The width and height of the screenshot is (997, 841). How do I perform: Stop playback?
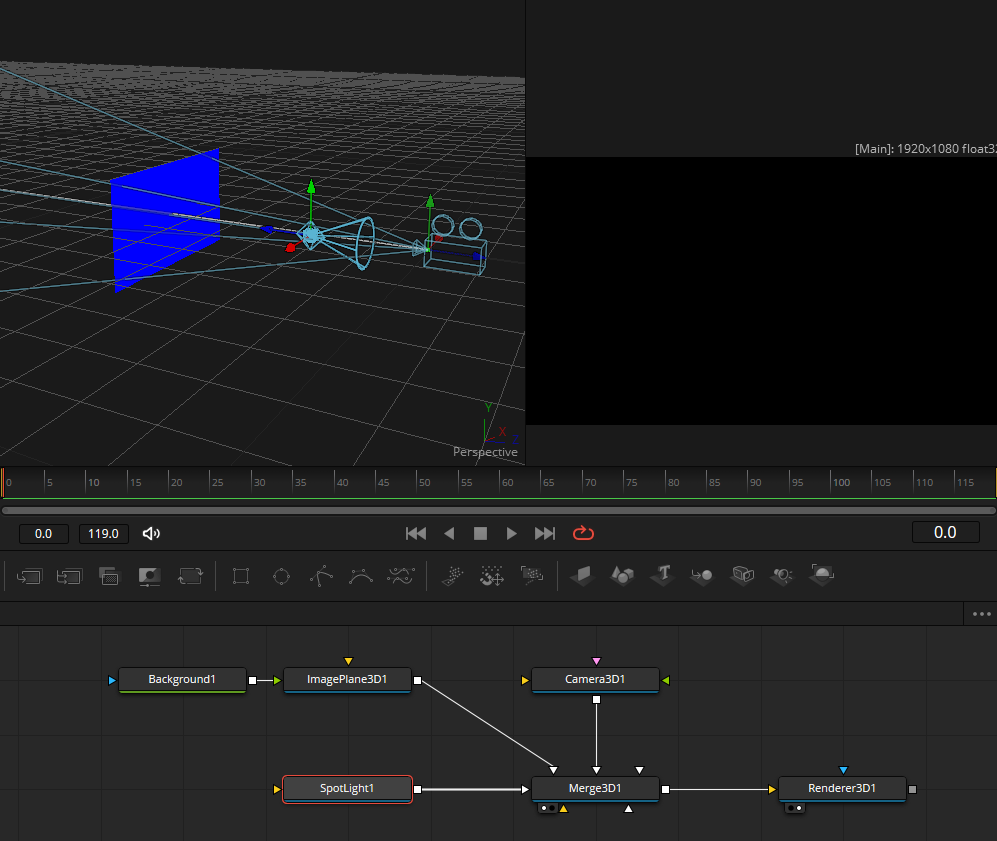480,533
